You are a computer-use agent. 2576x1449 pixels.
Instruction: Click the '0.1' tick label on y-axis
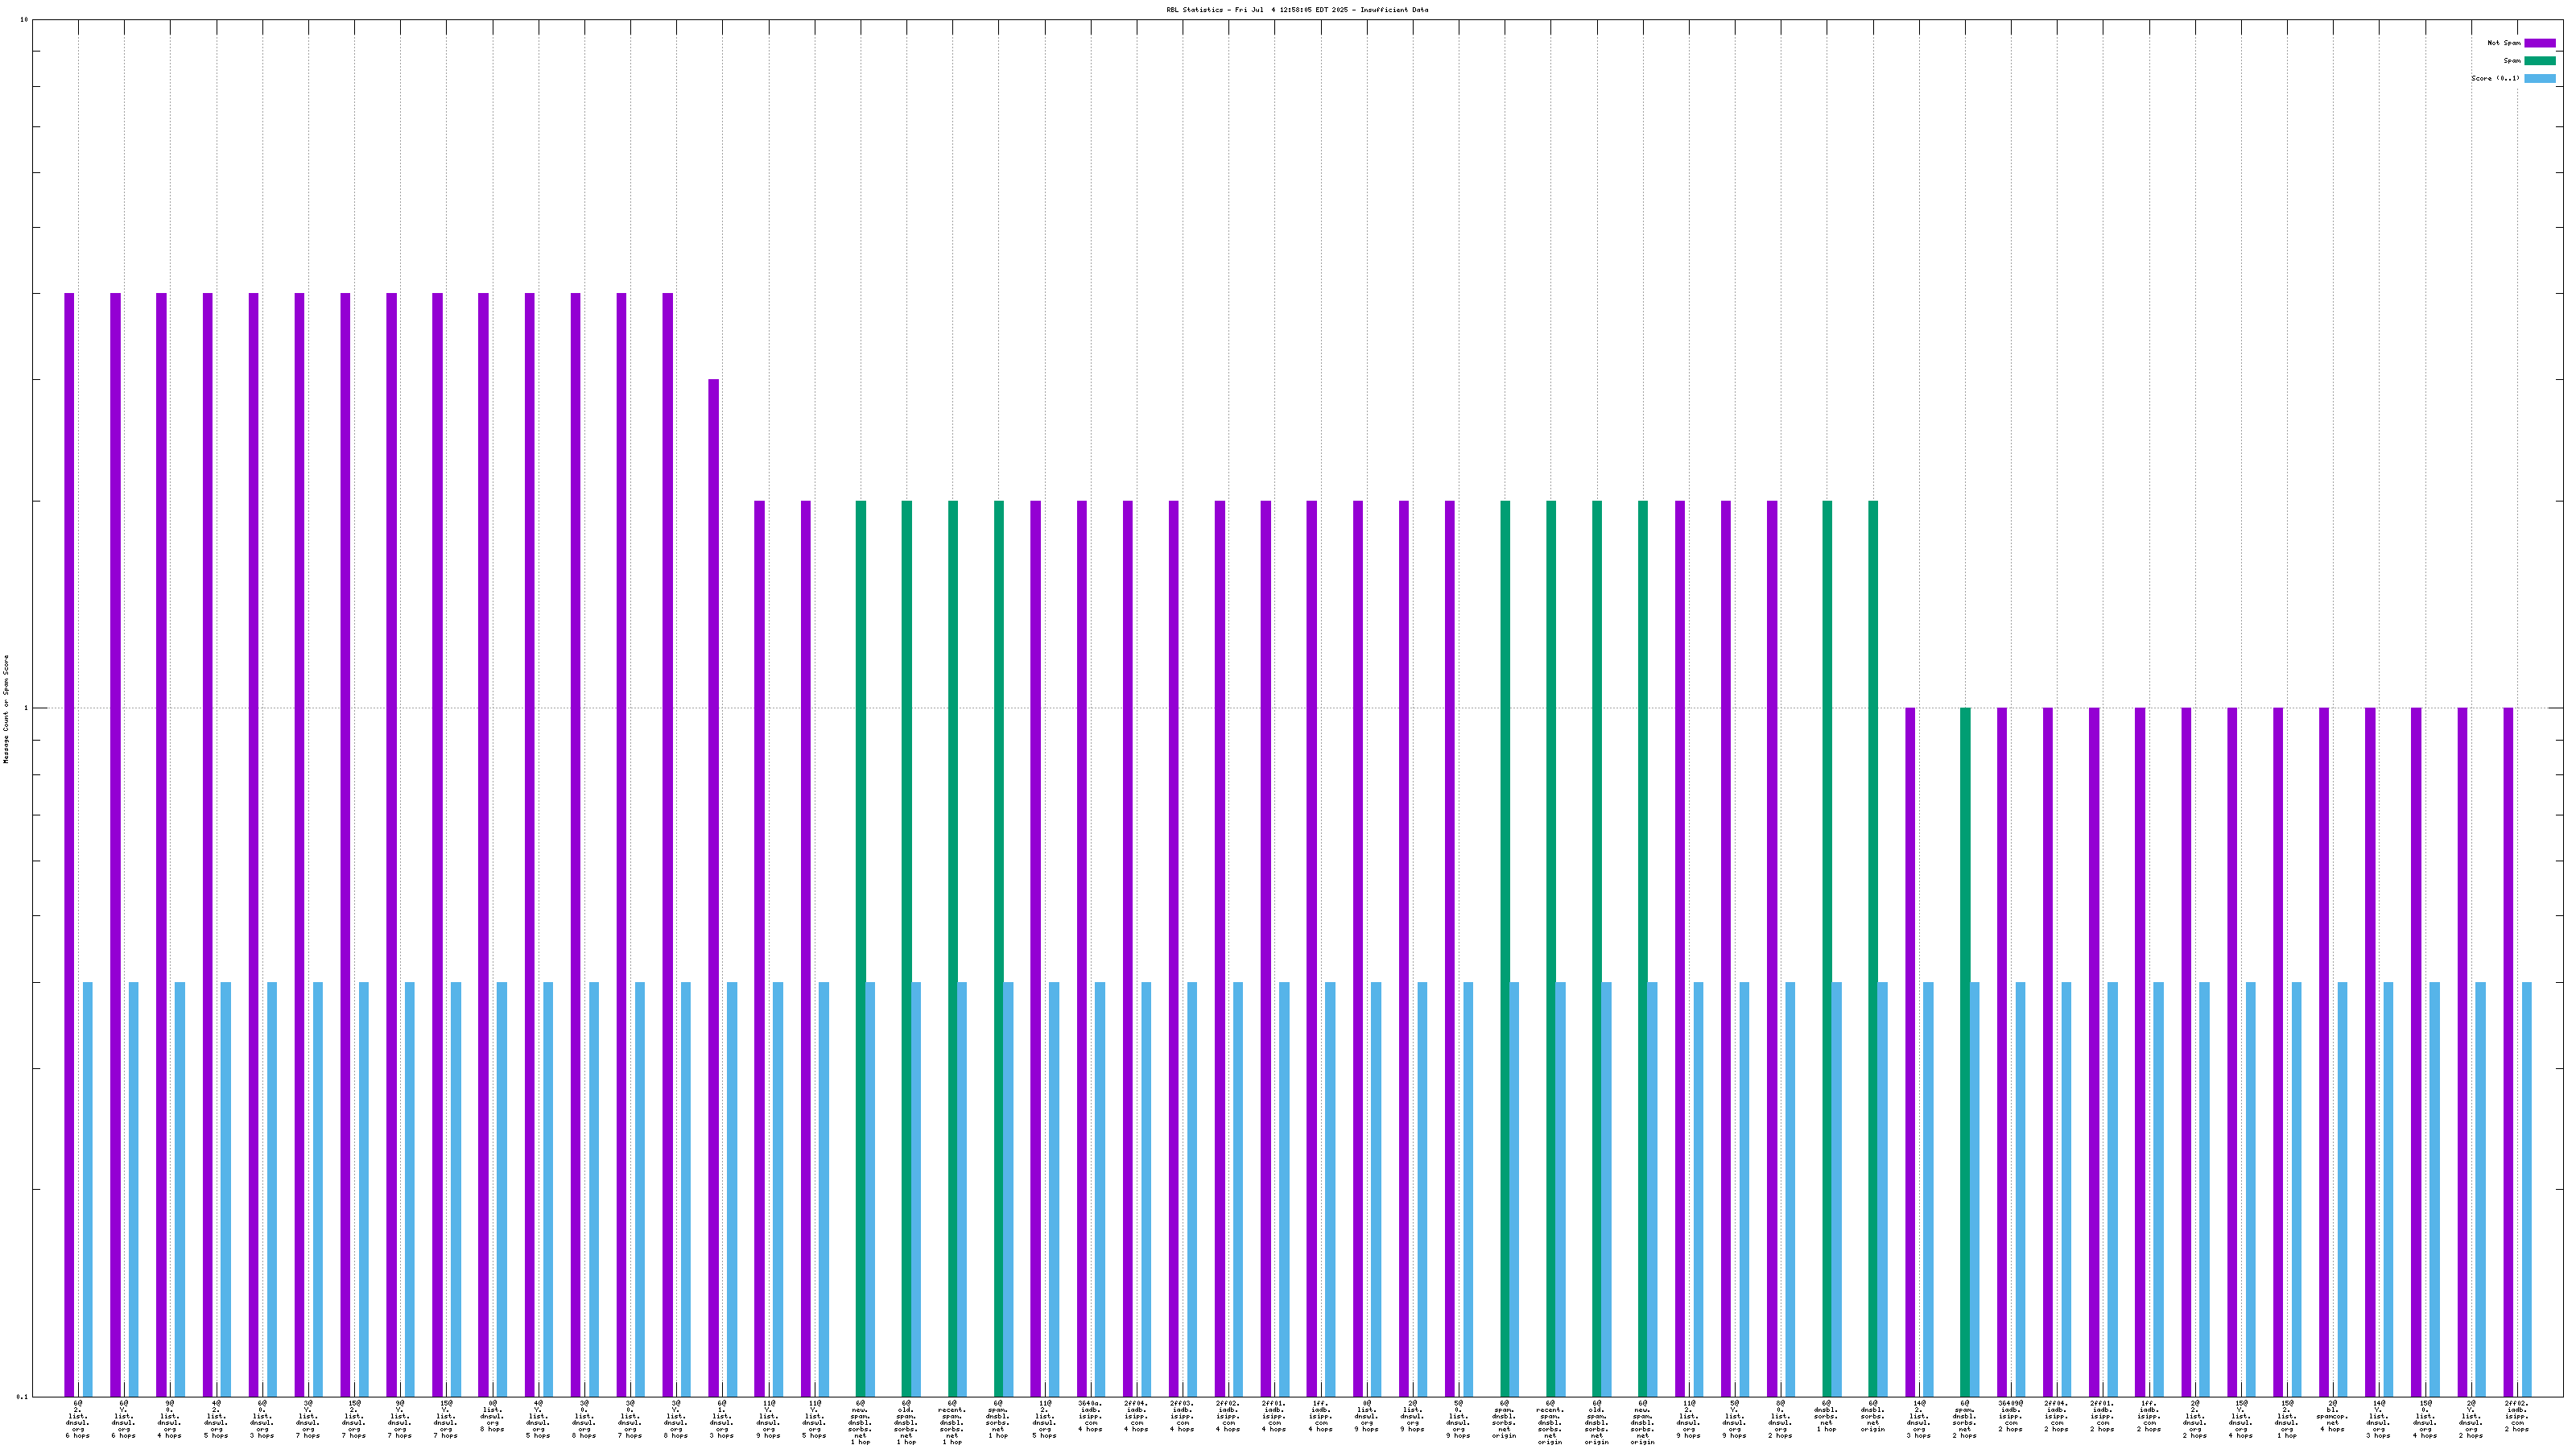coord(23,1396)
